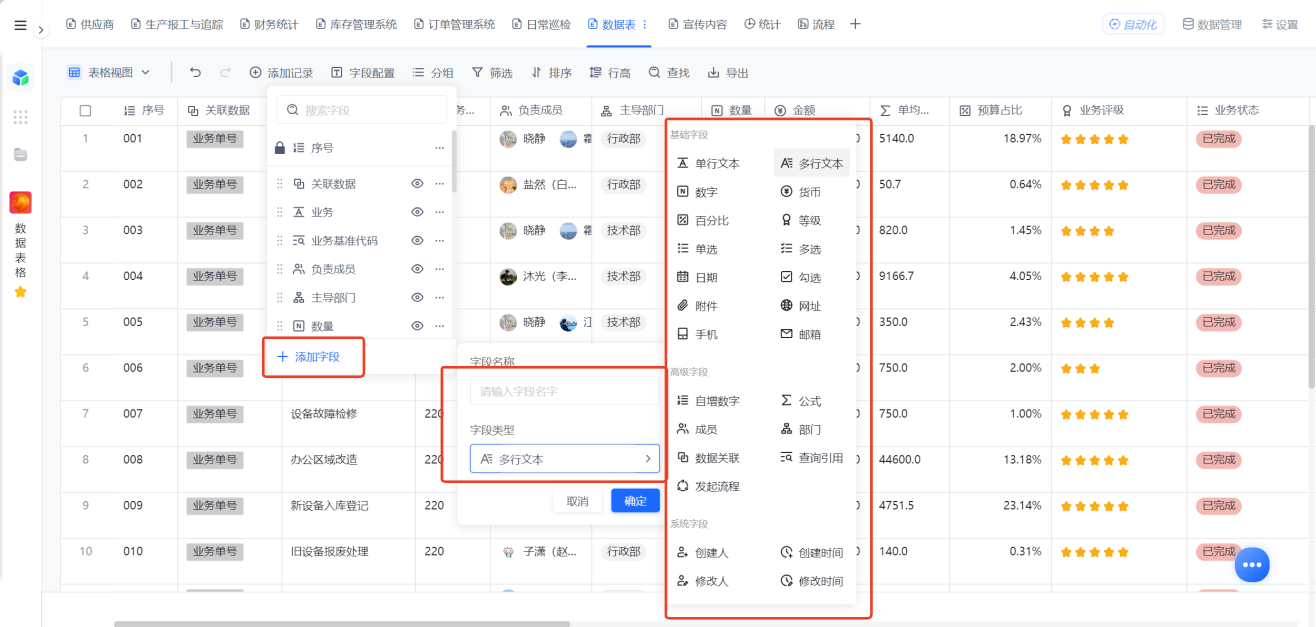Click the yellow star favorite icon
Viewport: 1316px width, 627px height.
click(x=20, y=292)
